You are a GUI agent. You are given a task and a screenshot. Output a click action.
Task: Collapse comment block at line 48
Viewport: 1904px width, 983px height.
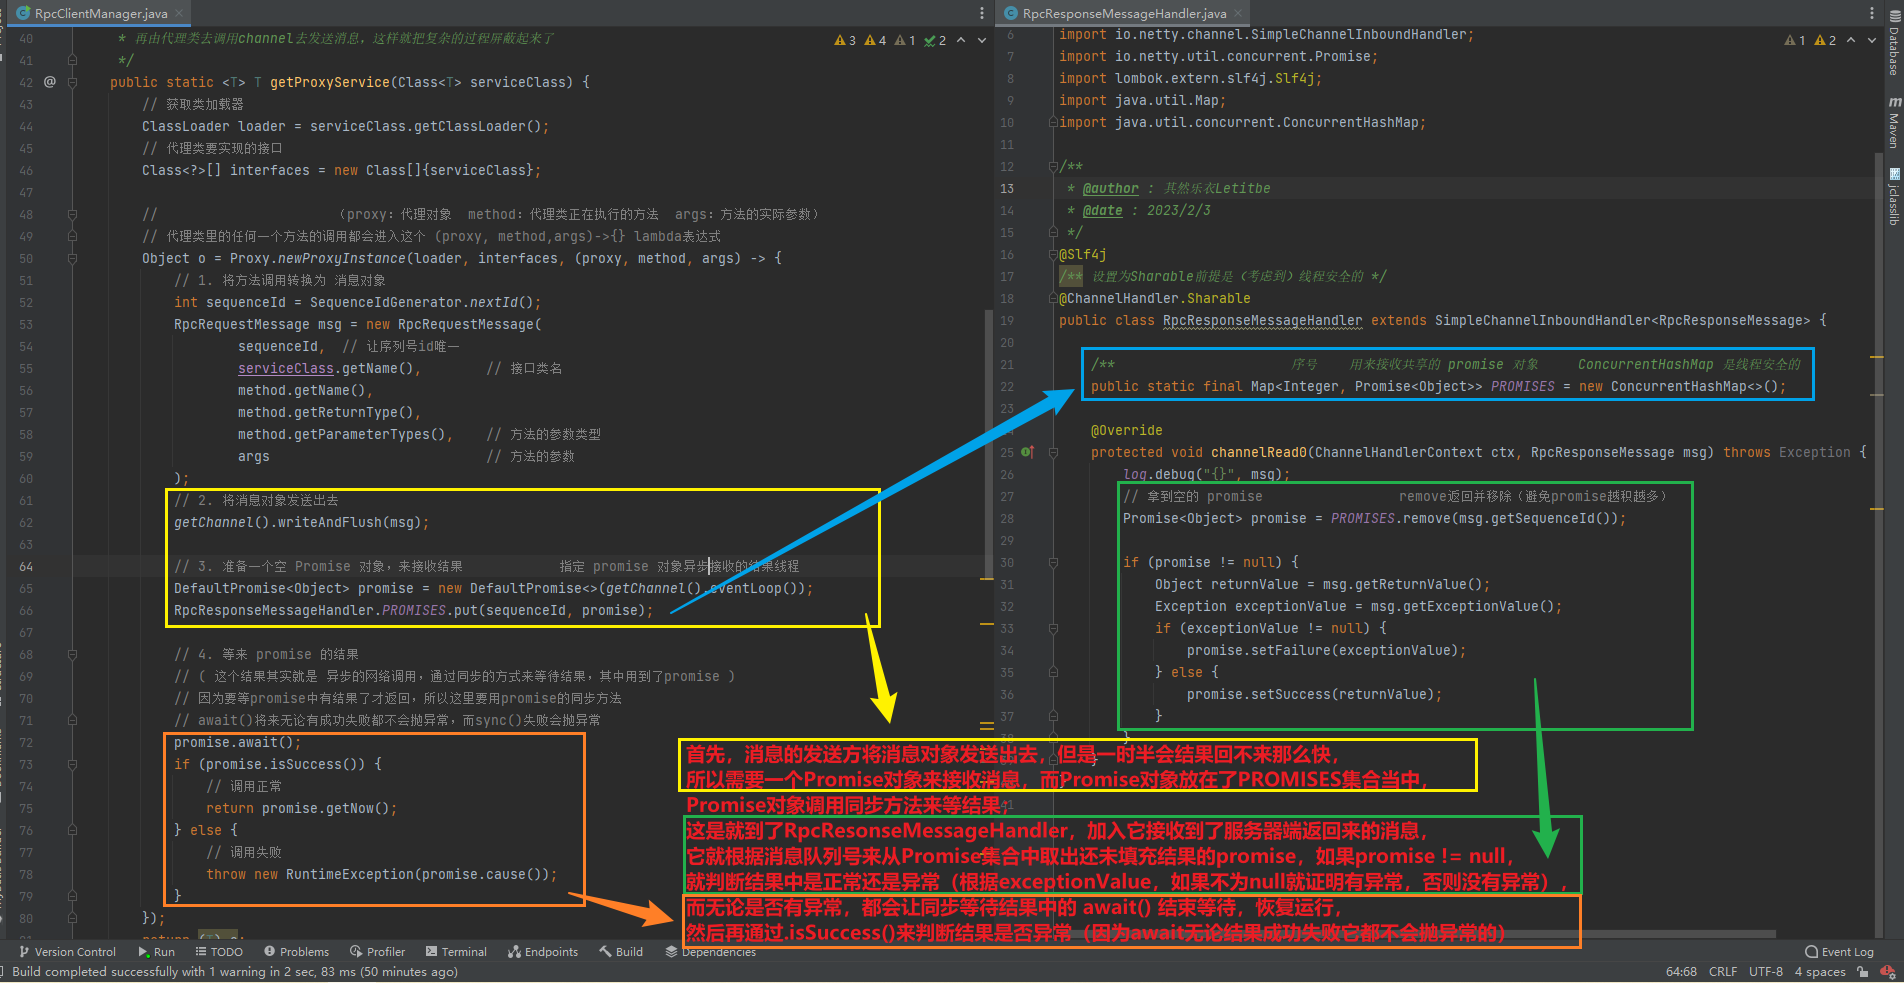72,214
